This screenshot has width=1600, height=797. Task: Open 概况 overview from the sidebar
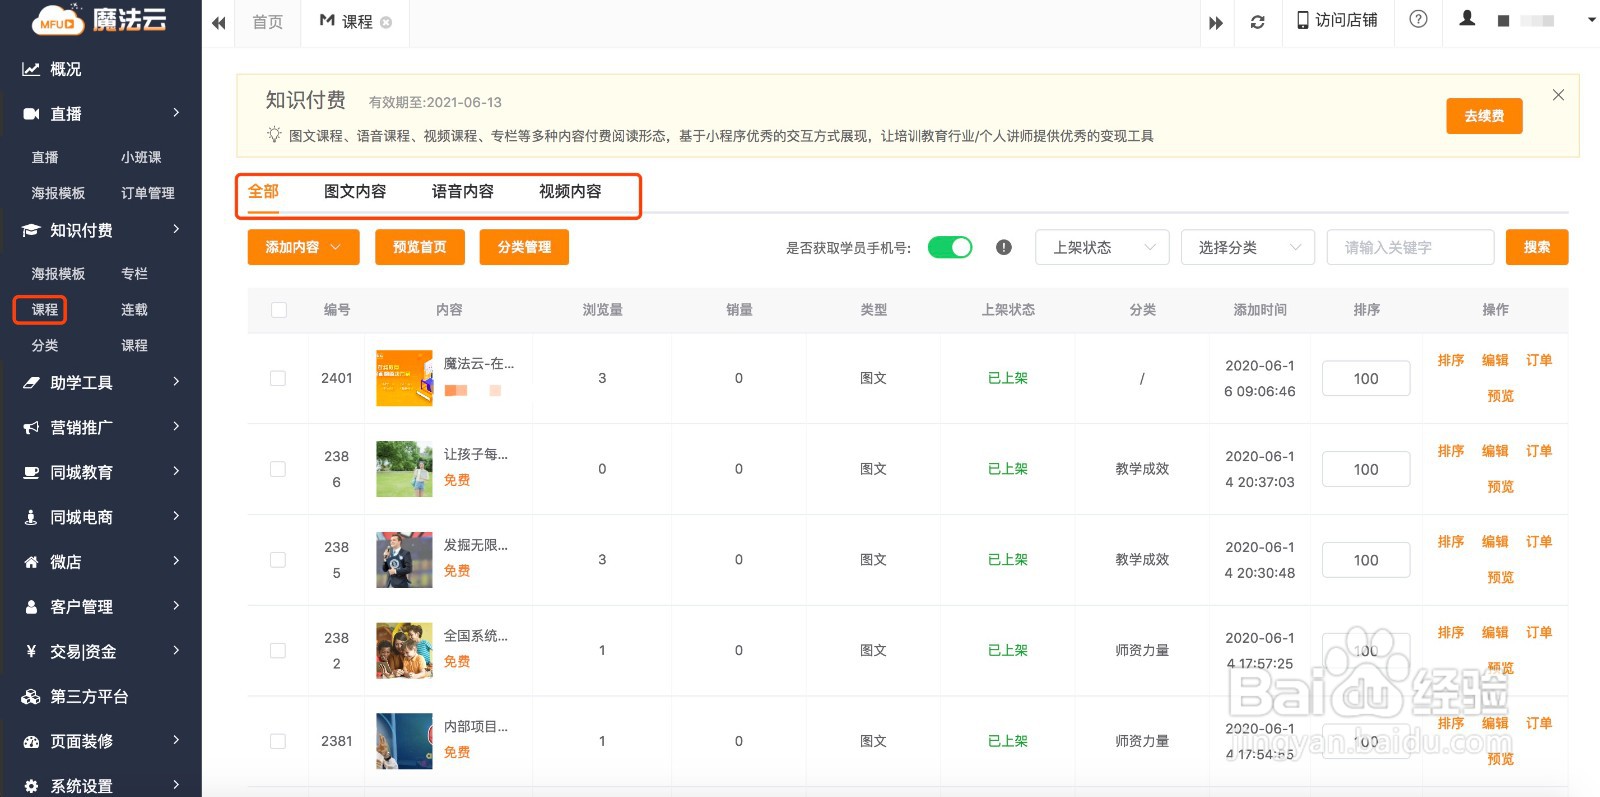[x=66, y=69]
